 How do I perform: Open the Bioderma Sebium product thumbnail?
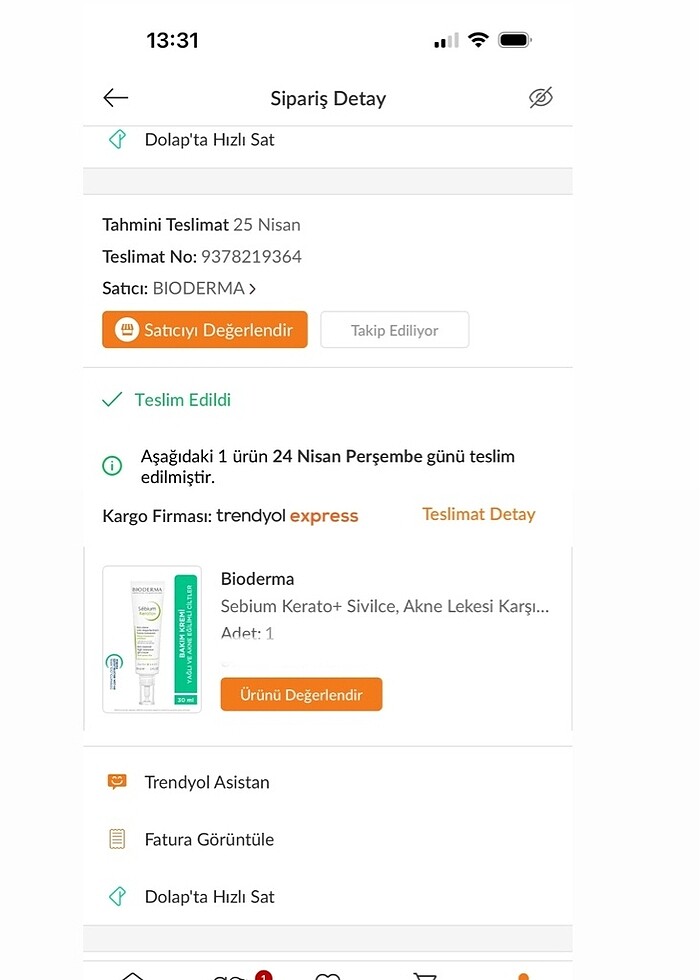pyautogui.click(x=152, y=639)
